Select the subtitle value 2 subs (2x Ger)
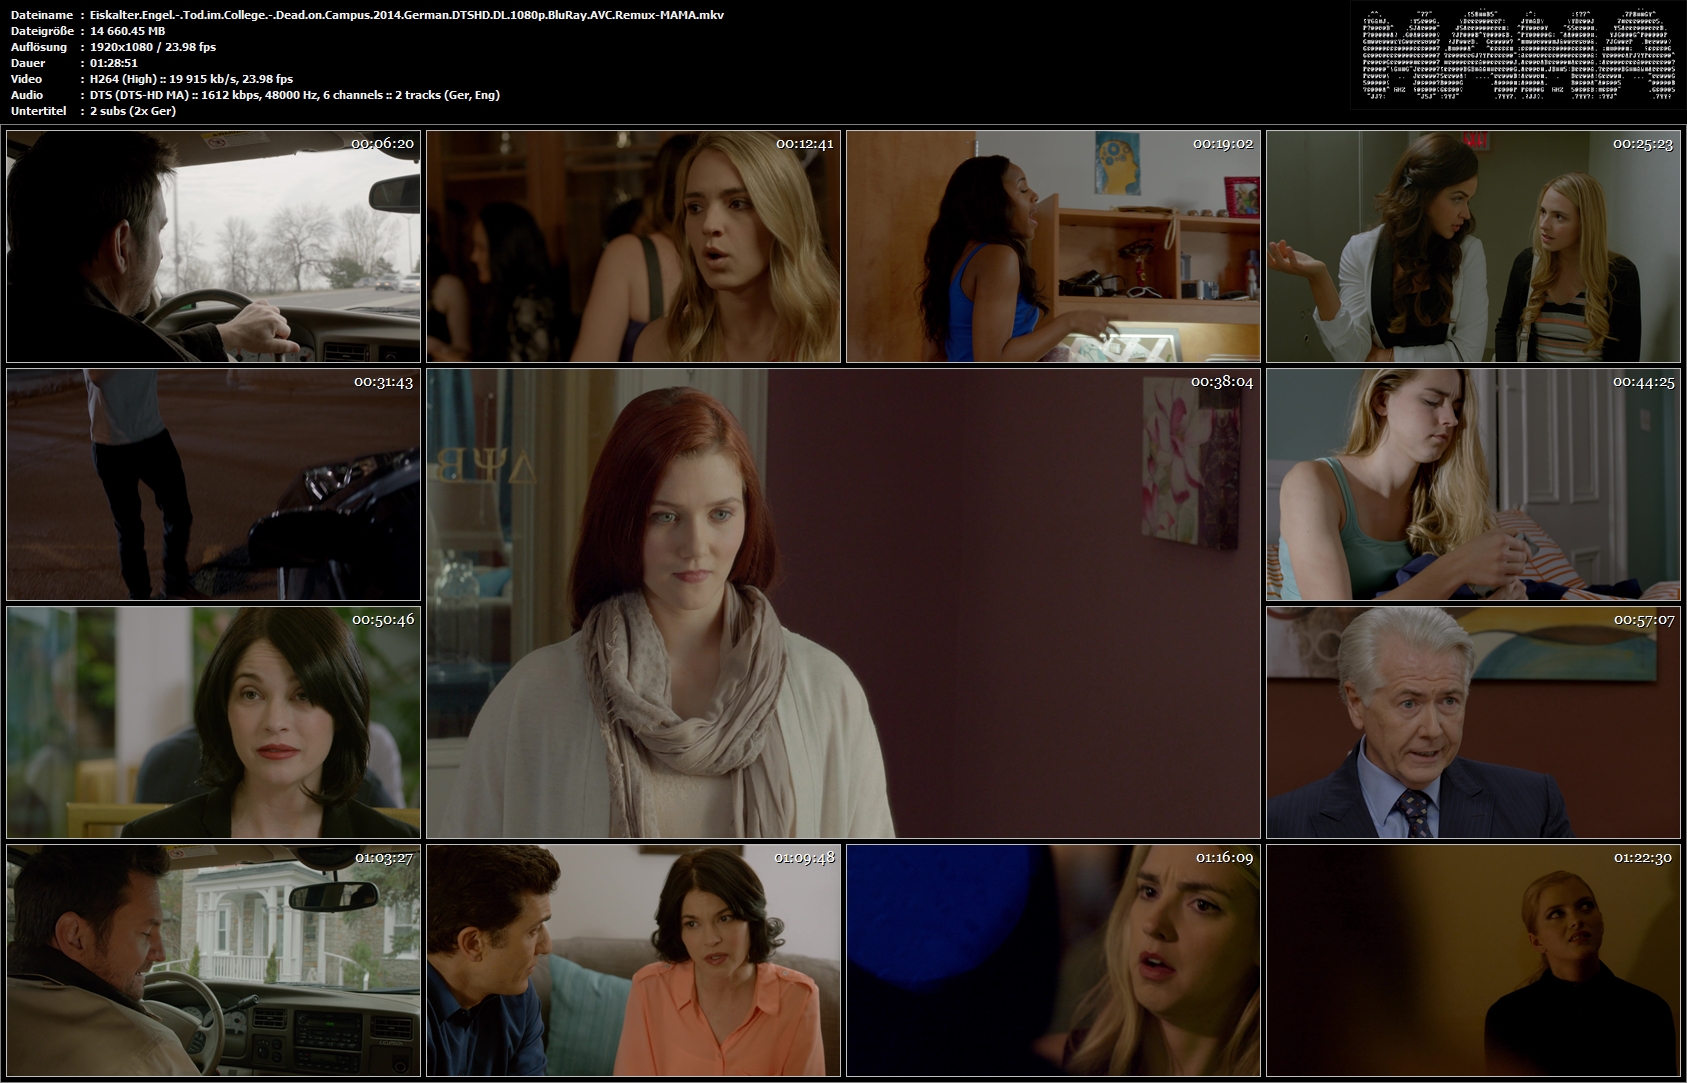 133,111
